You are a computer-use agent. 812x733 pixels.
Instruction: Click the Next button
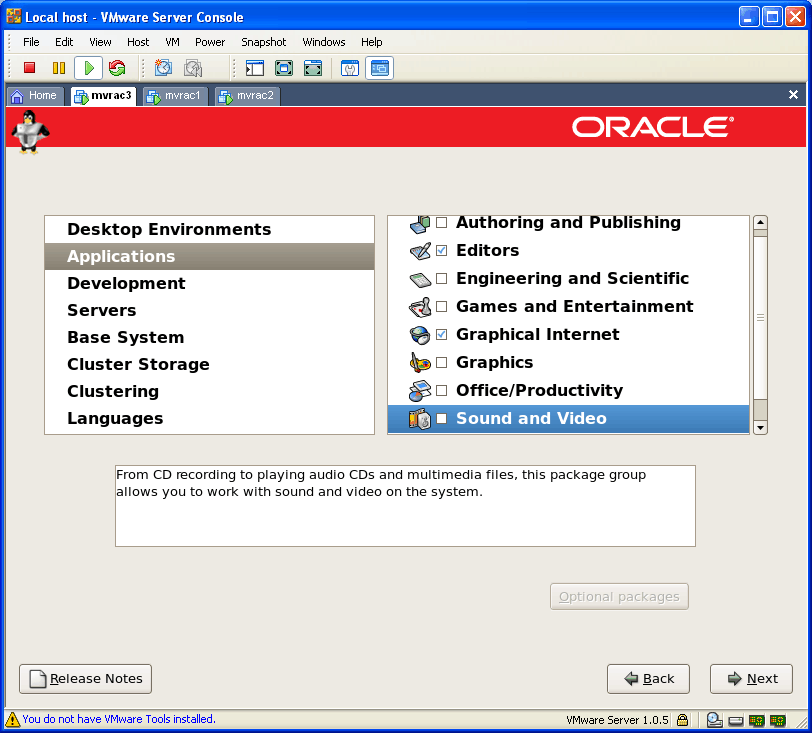751,679
